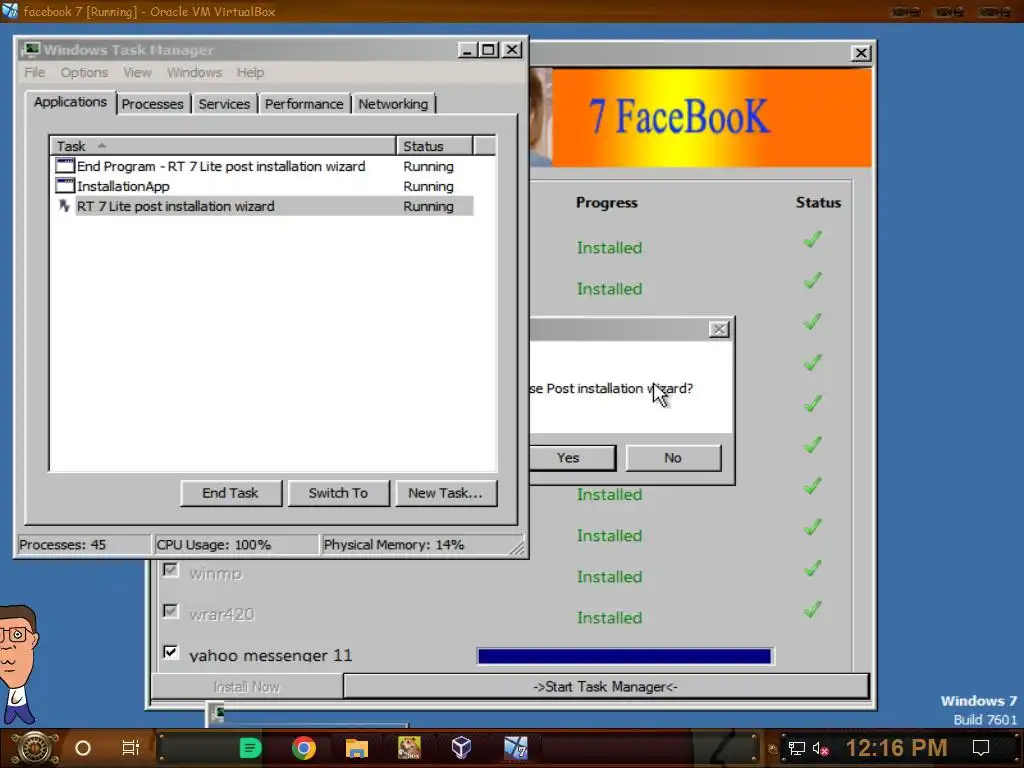Close the 7 FaceBooK installer window
Screen dimensions: 1024x768
(861, 53)
